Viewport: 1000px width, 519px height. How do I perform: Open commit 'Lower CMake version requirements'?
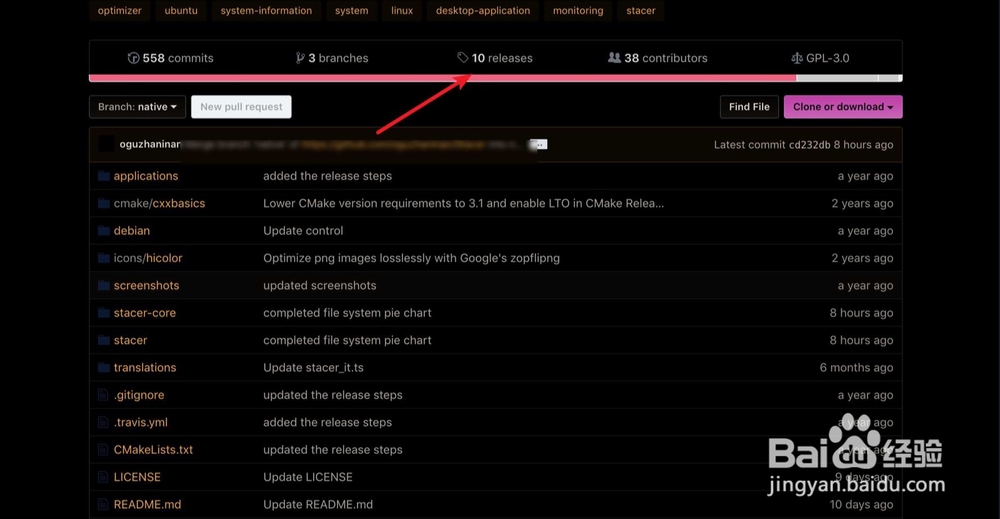[x=464, y=203]
